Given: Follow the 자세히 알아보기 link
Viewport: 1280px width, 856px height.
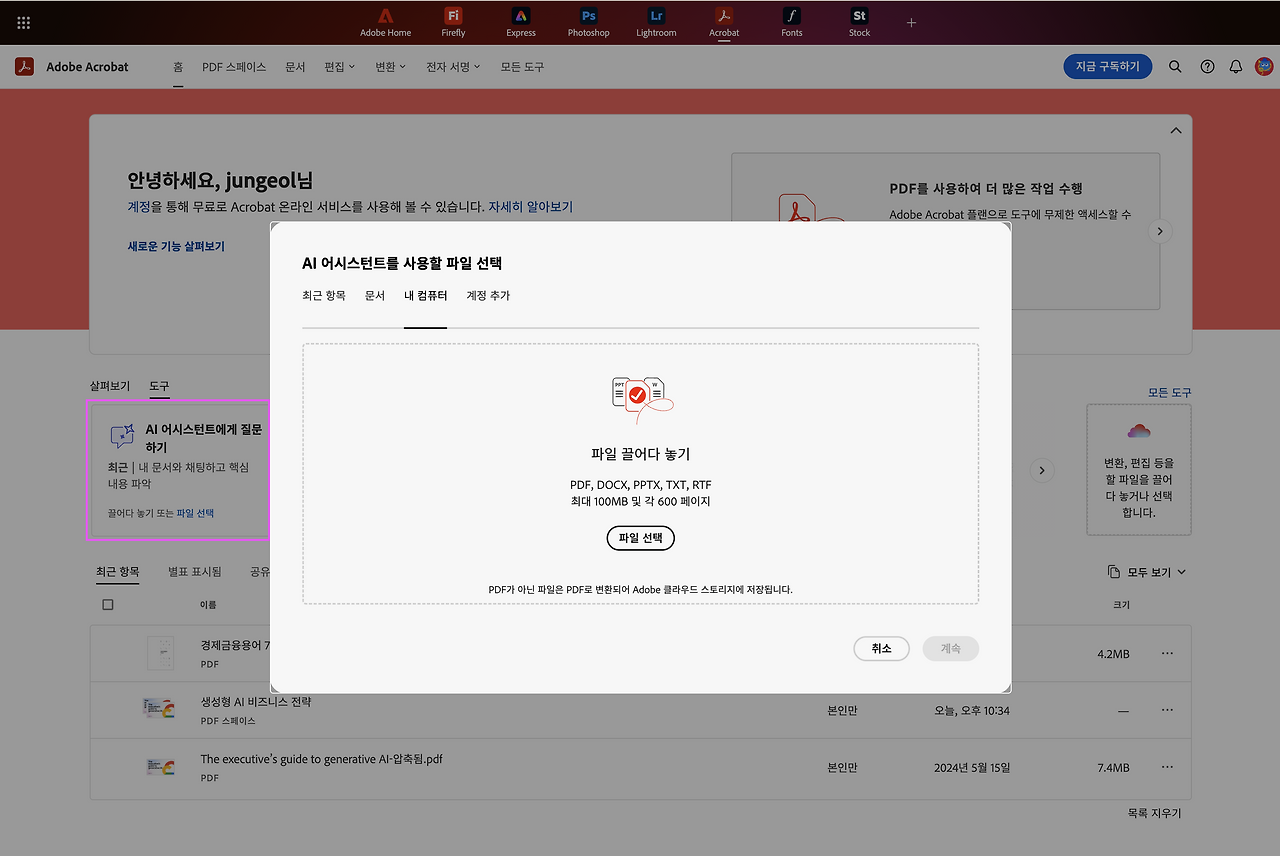Looking at the screenshot, I should 530,207.
